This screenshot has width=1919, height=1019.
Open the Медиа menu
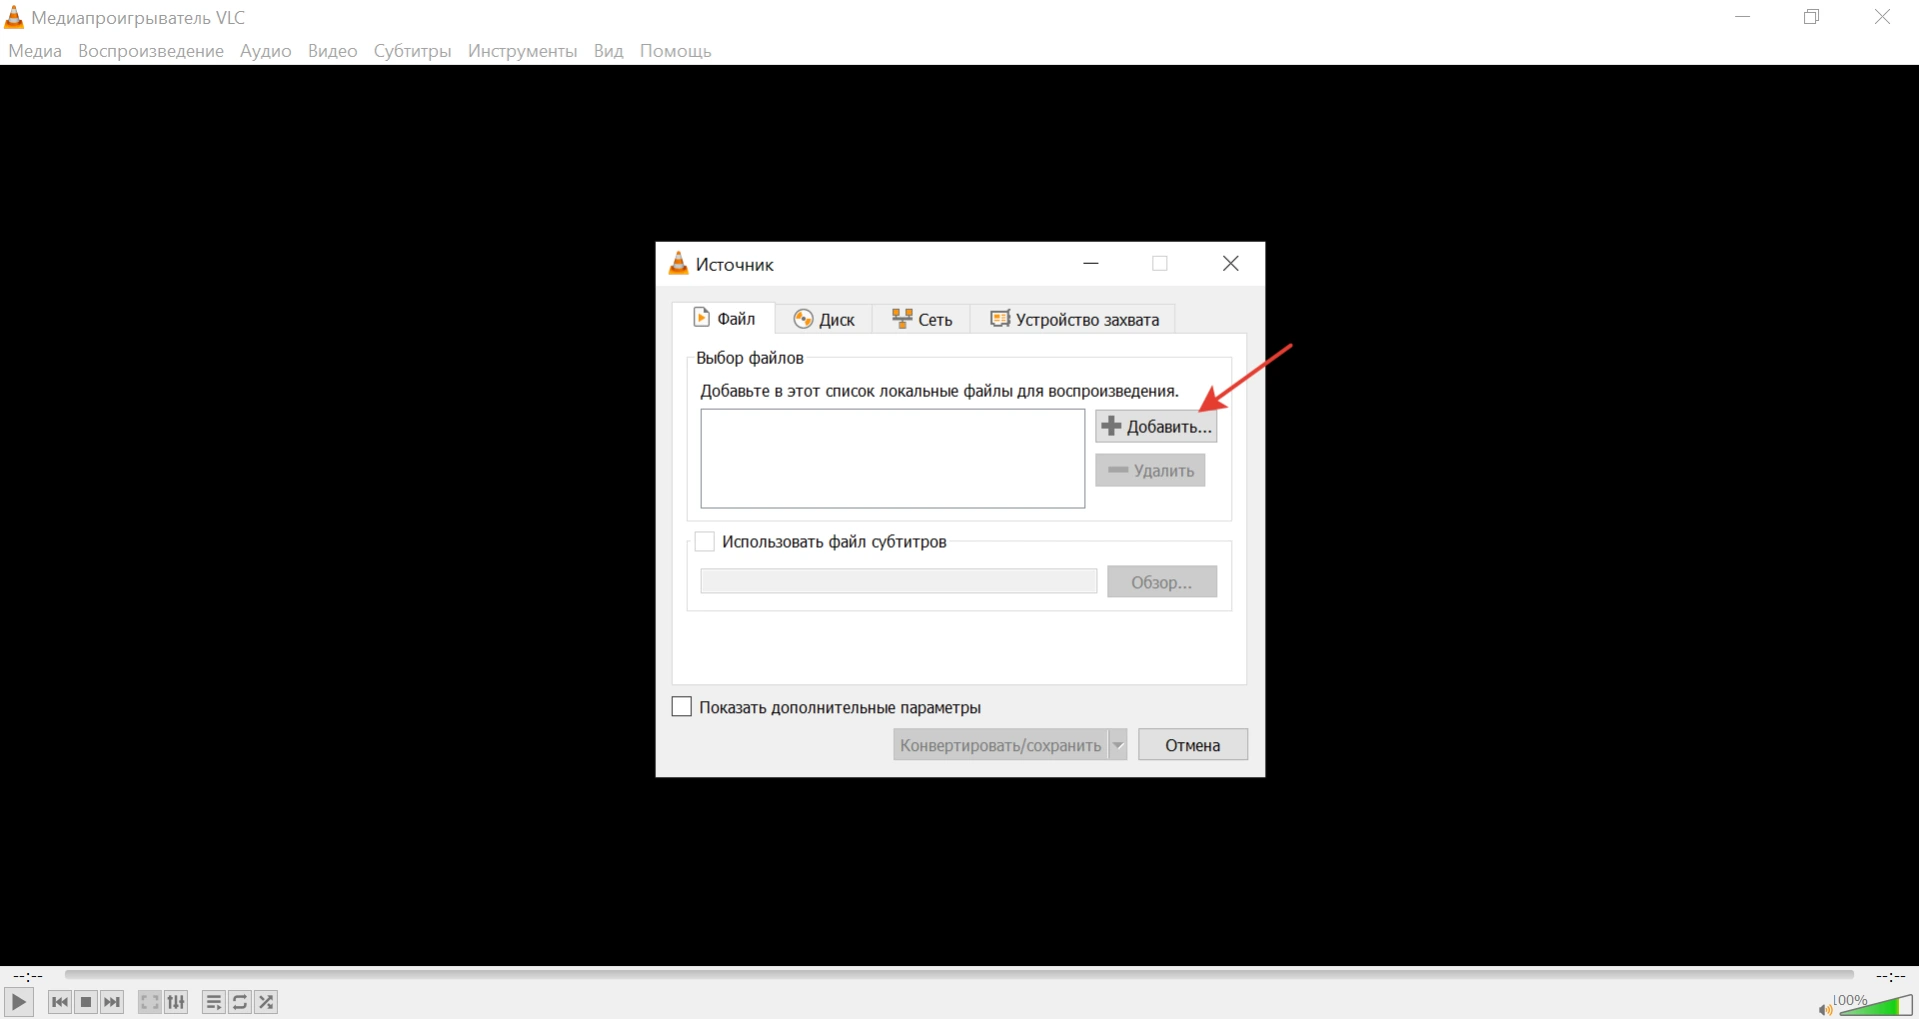point(35,51)
